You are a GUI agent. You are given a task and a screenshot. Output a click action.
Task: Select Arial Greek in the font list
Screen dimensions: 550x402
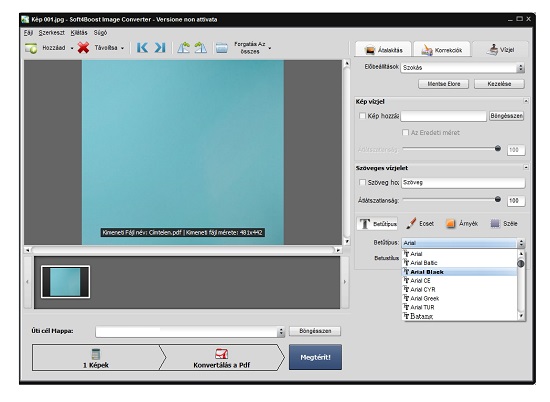pyautogui.click(x=460, y=299)
